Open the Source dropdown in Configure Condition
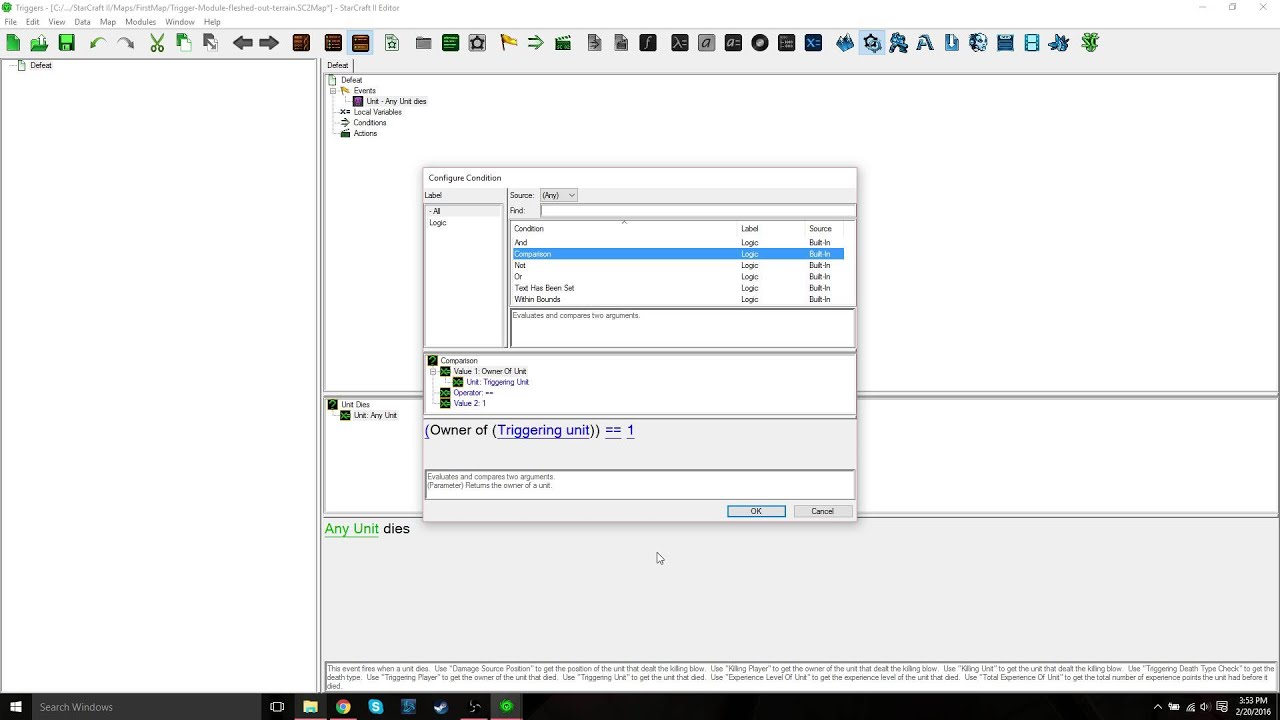Image resolution: width=1280 pixels, height=720 pixels. tap(558, 195)
